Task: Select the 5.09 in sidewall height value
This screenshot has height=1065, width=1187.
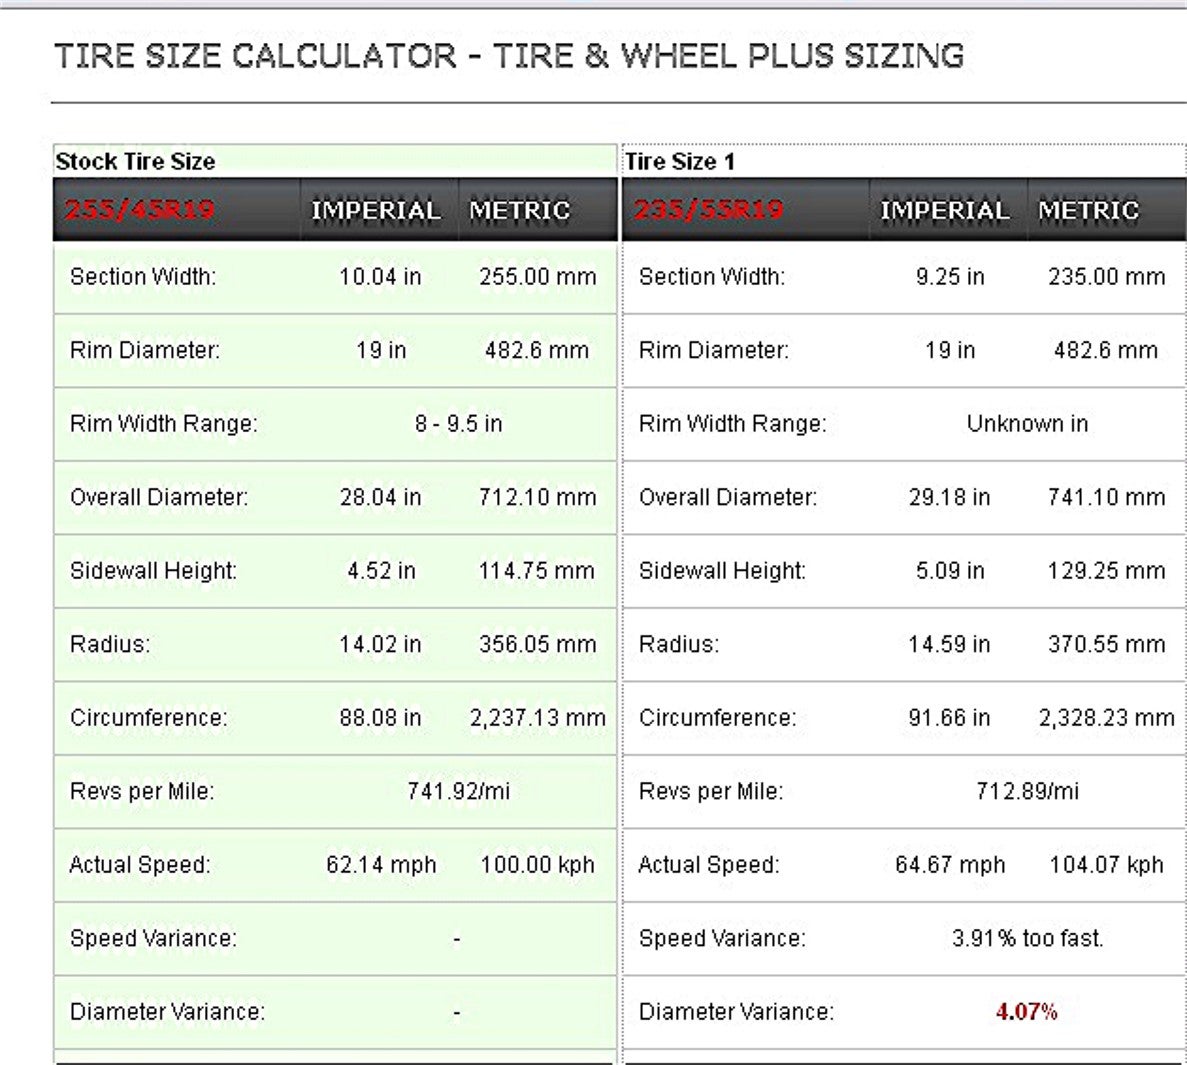Action: pos(949,571)
